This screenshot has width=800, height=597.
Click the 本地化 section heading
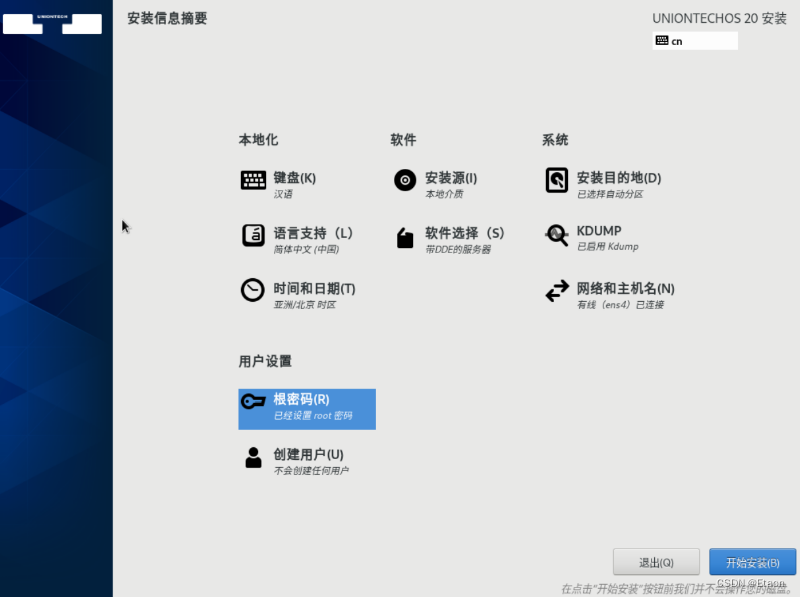258,140
